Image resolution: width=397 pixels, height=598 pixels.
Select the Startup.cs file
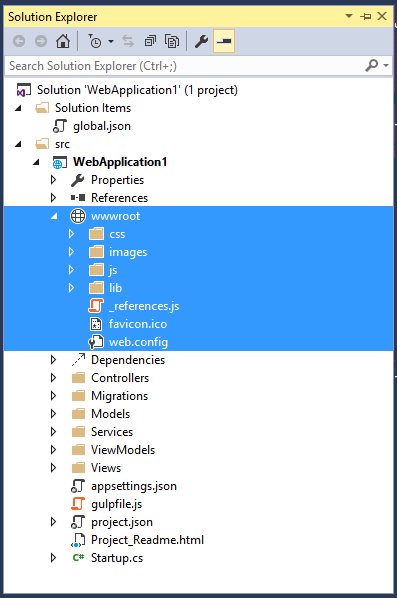coord(117,558)
